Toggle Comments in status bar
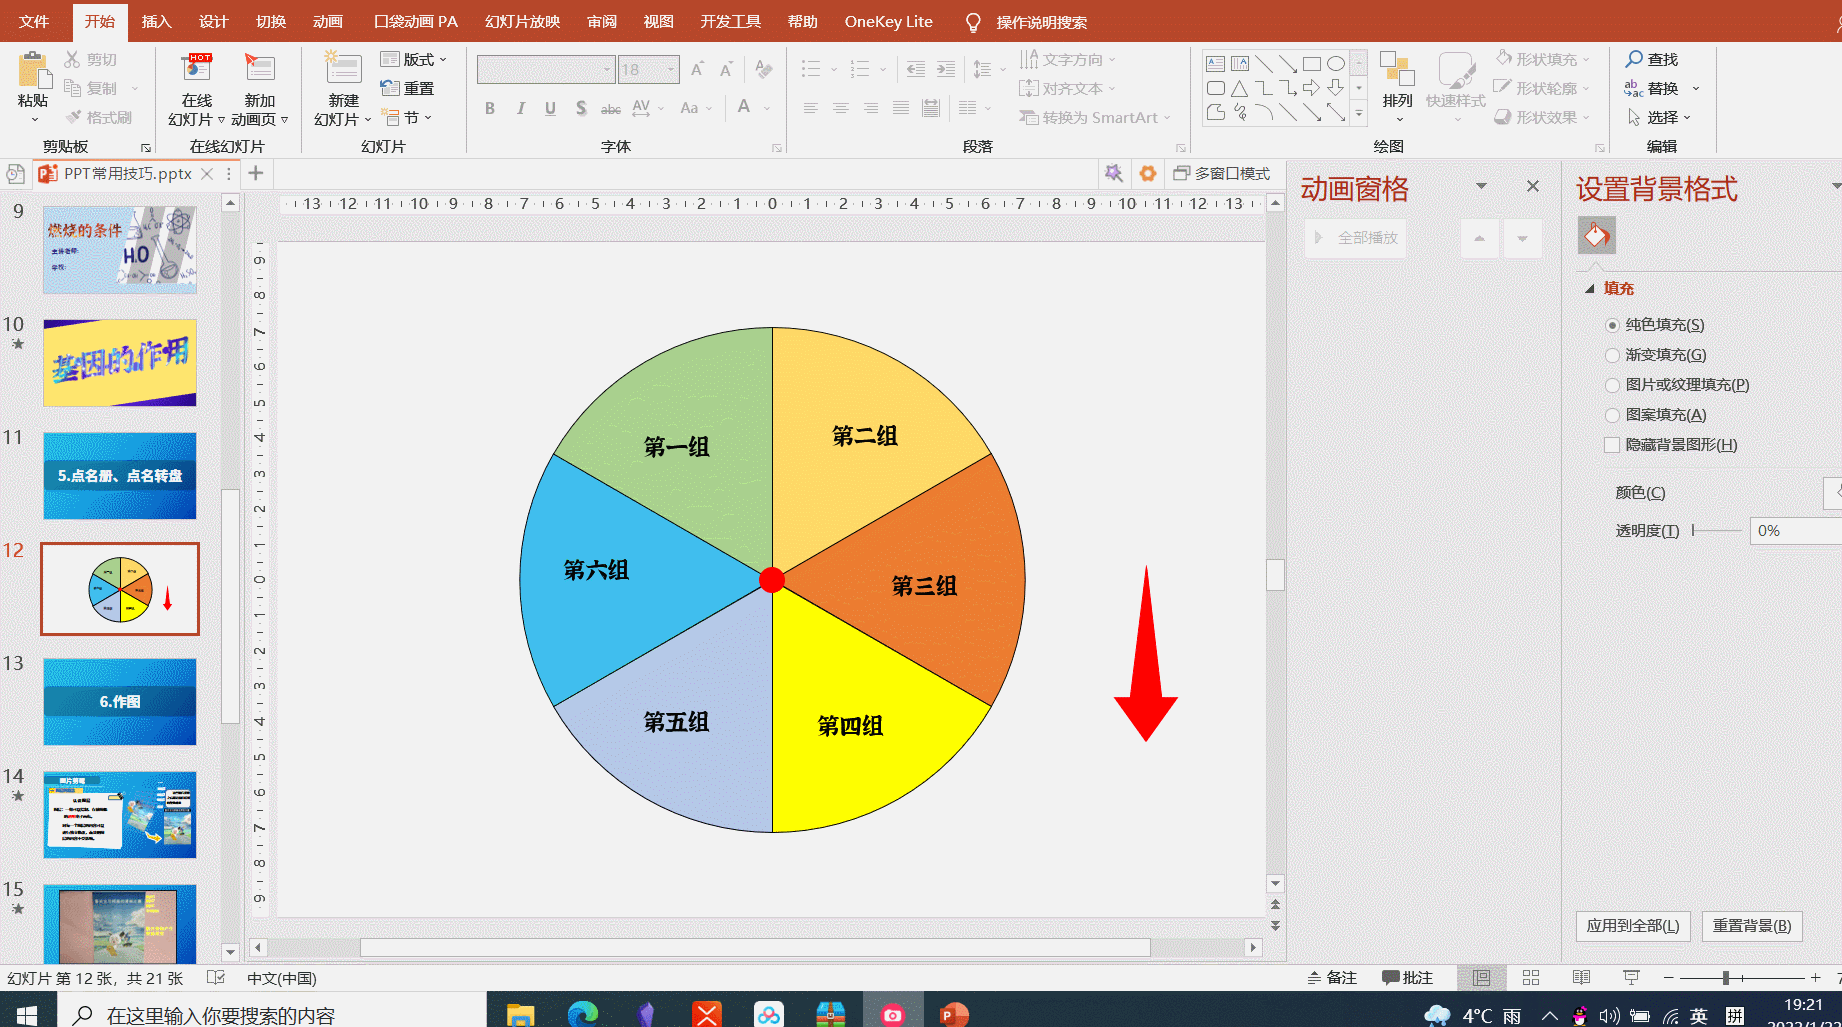The height and width of the screenshot is (1027, 1842). pyautogui.click(x=1407, y=978)
